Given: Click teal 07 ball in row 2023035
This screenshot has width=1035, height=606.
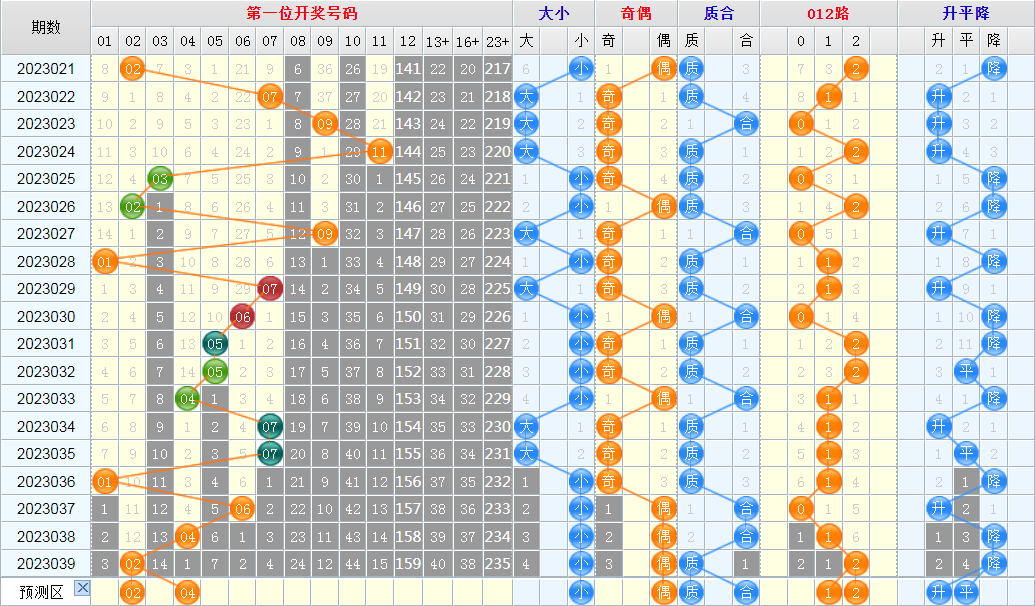Looking at the screenshot, I should click(269, 454).
